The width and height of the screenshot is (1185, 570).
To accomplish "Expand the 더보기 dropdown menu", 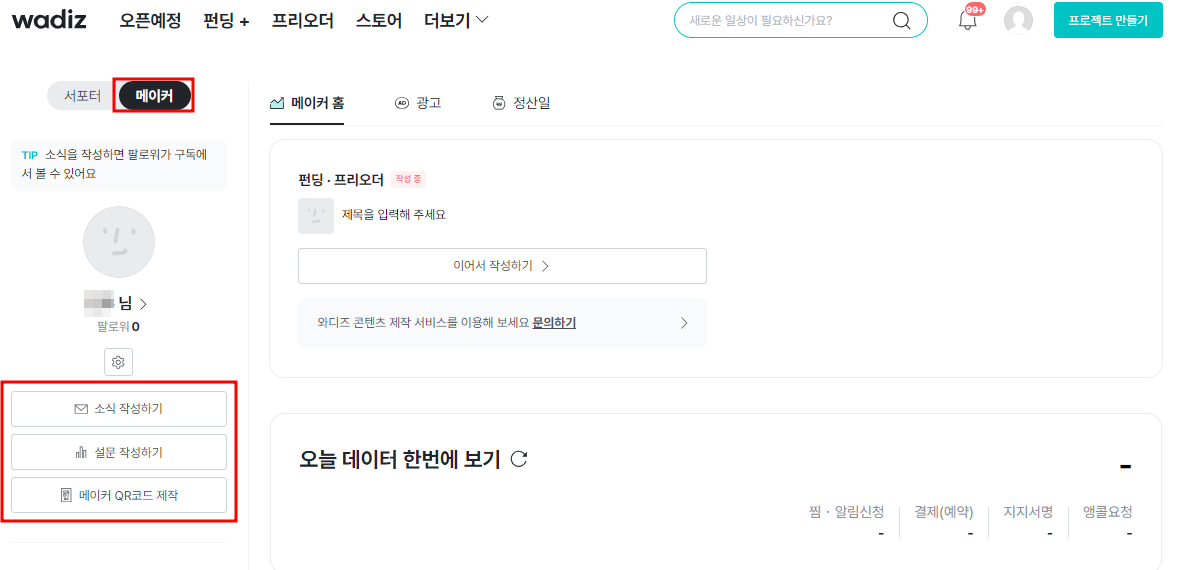I will pos(456,20).
